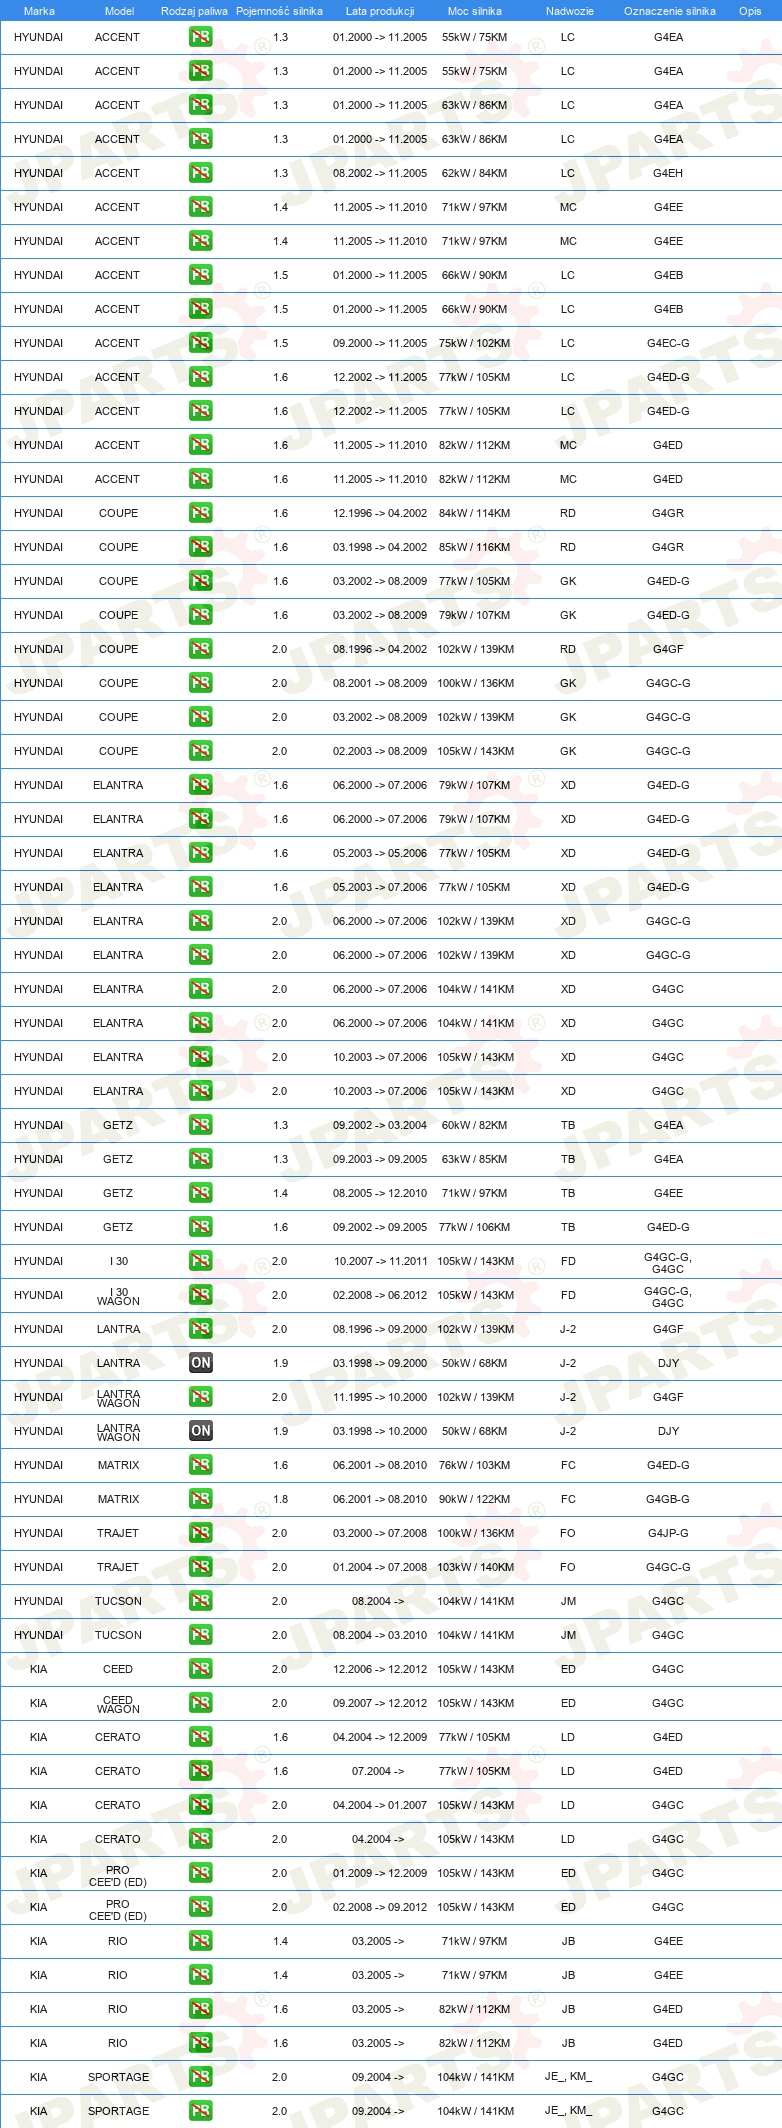Select the DJY code in the Lantra Wagon row
This screenshot has width=782, height=2128.
click(668, 1431)
